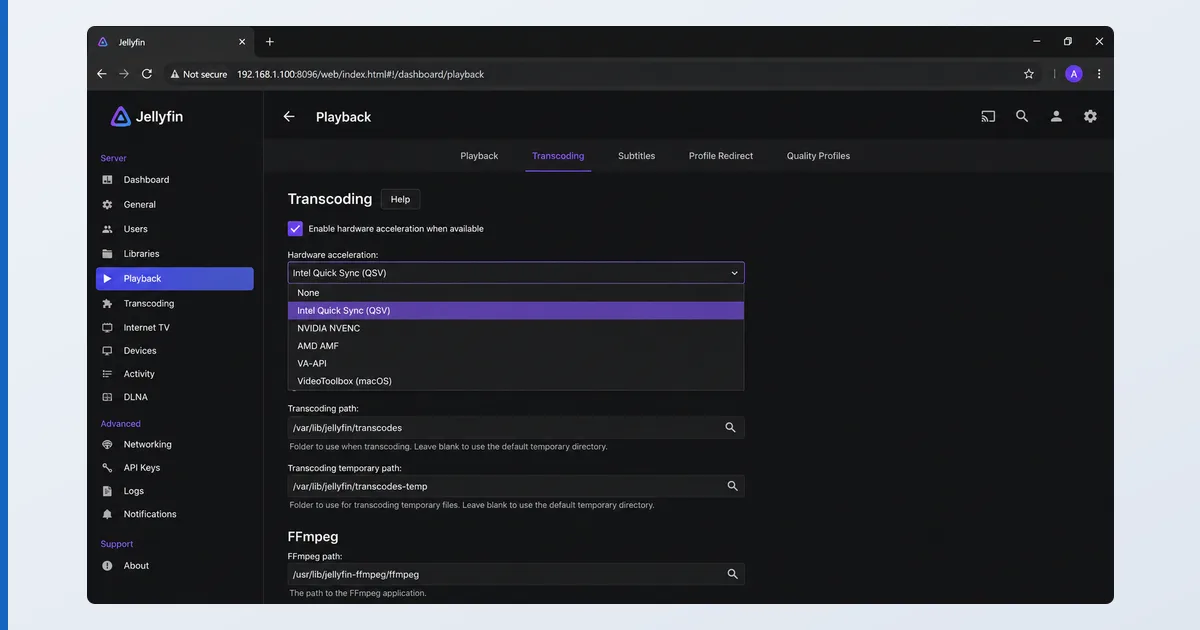Image resolution: width=1200 pixels, height=630 pixels.
Task: Choose AMD AMF option
Action: click(x=516, y=346)
